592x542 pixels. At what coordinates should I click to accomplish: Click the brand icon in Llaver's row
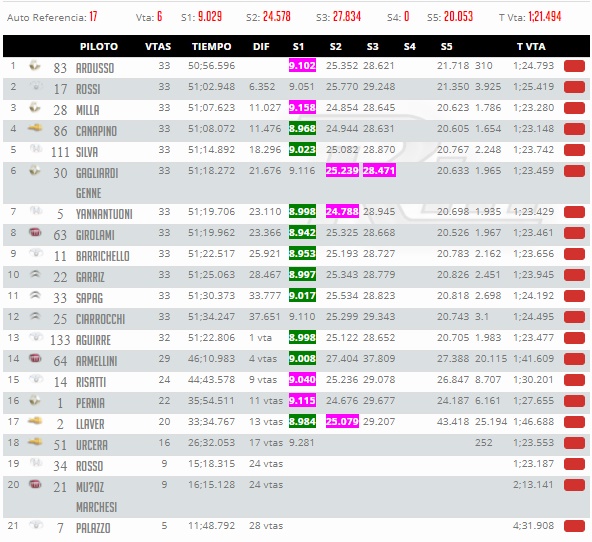point(35,420)
